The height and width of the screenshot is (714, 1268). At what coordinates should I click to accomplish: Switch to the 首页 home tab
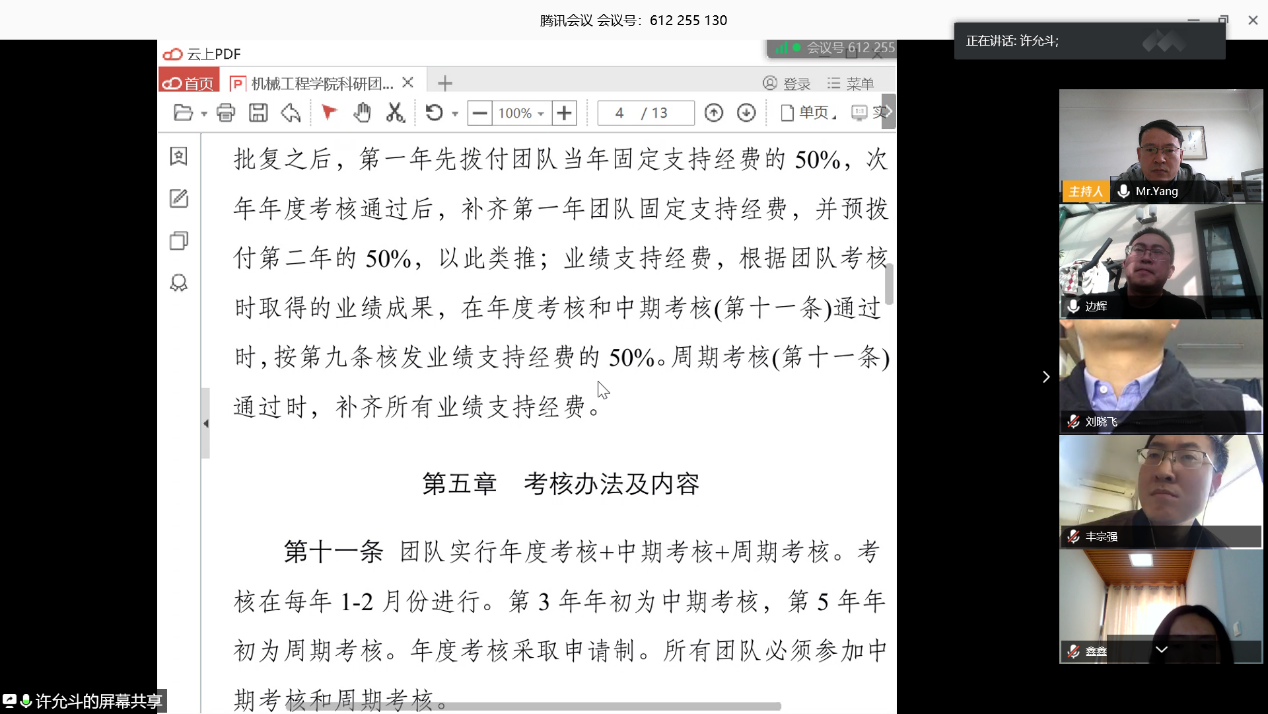tap(189, 83)
